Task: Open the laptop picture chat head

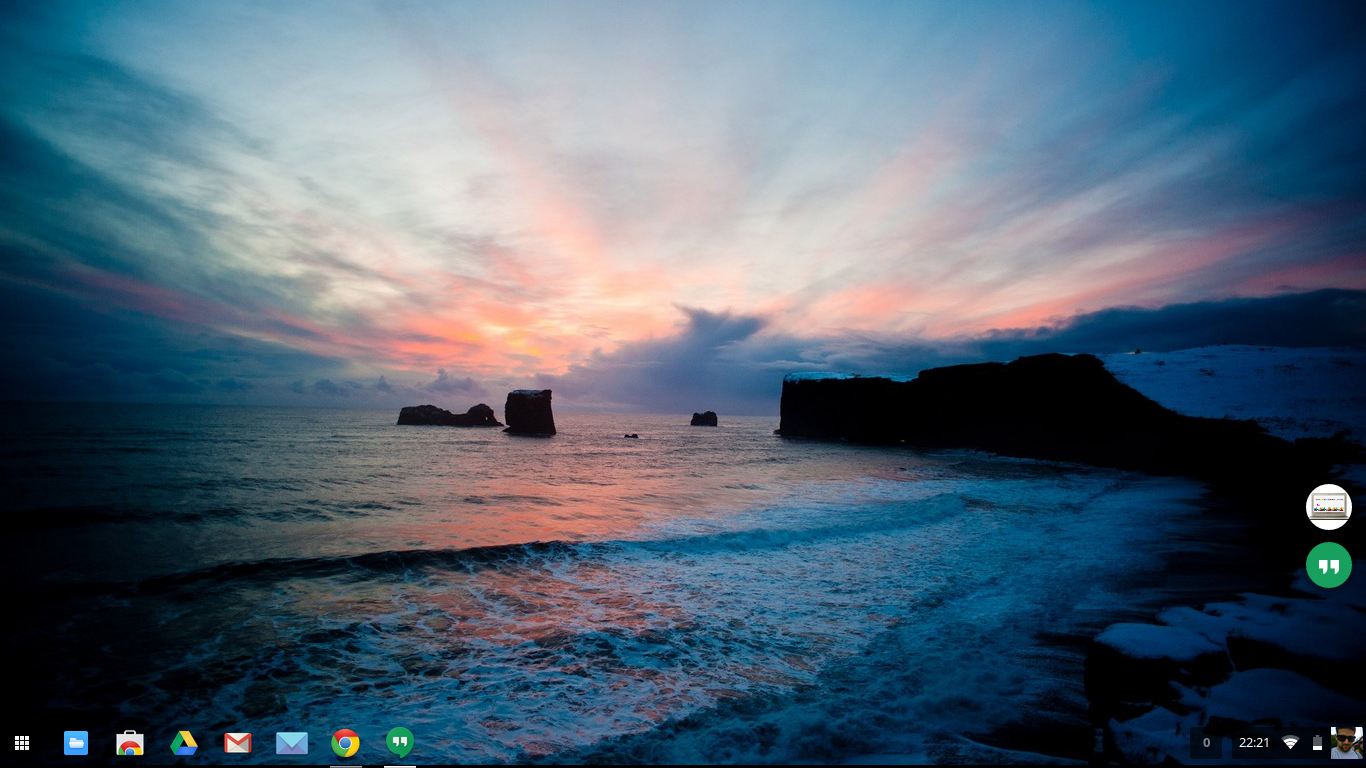Action: pyautogui.click(x=1329, y=507)
